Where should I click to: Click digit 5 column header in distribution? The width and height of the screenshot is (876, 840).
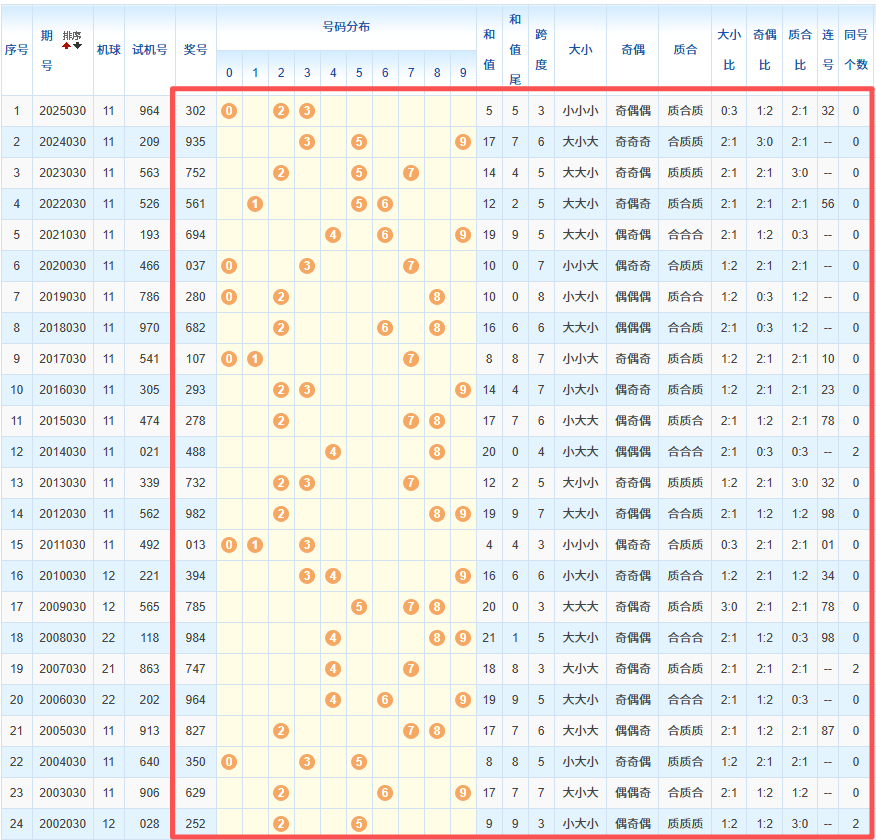pyautogui.click(x=359, y=72)
